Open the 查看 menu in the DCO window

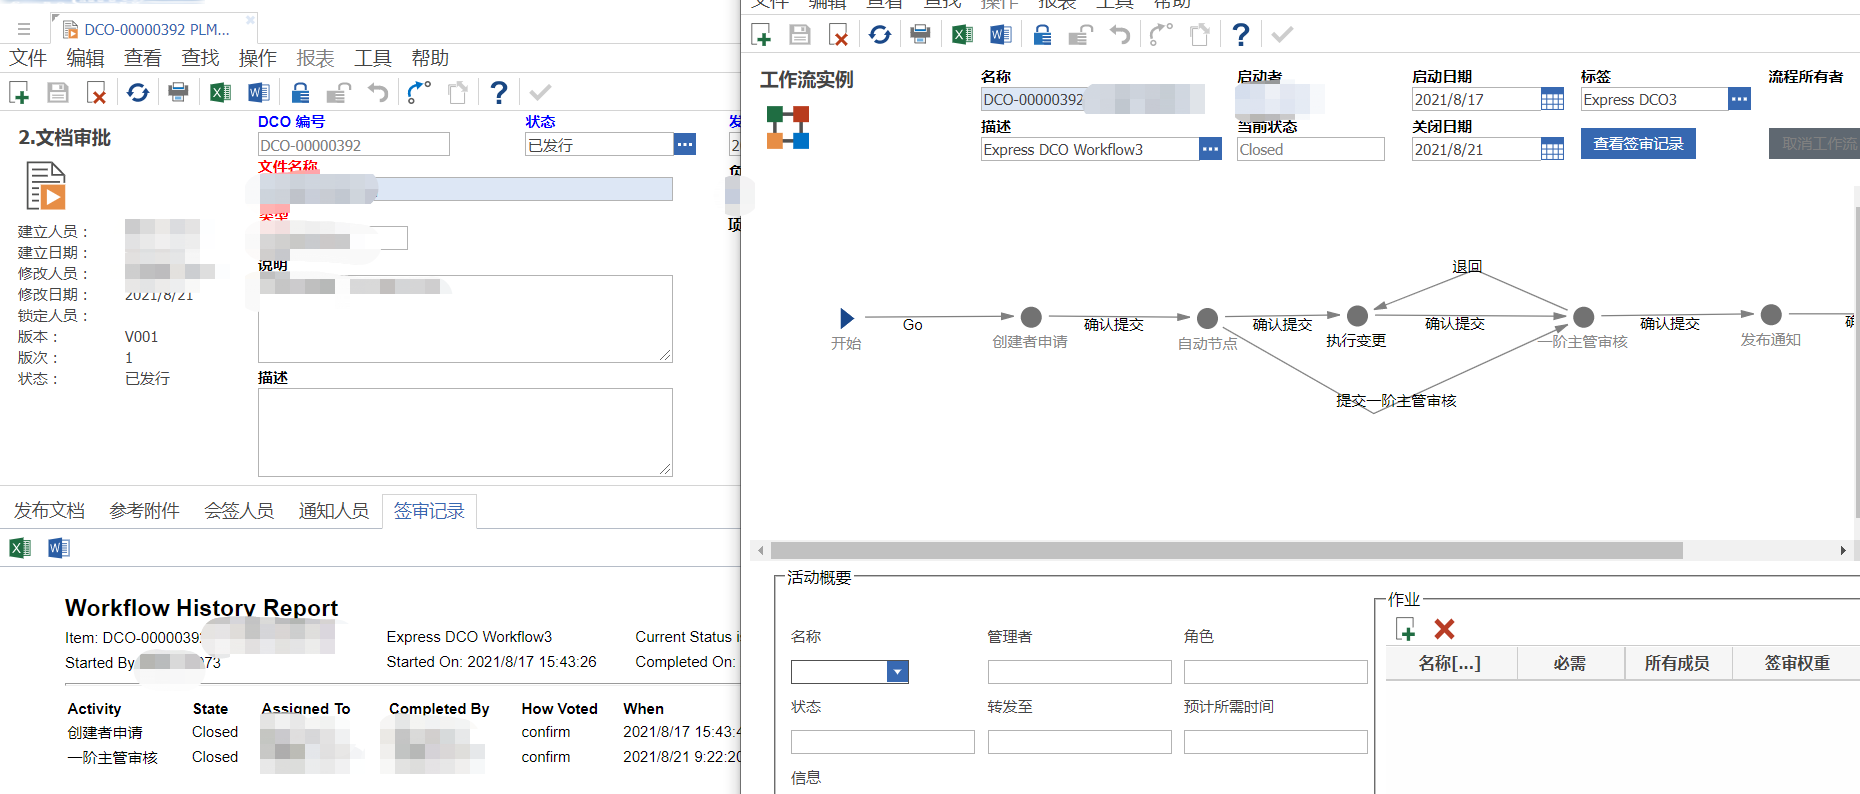(x=143, y=58)
